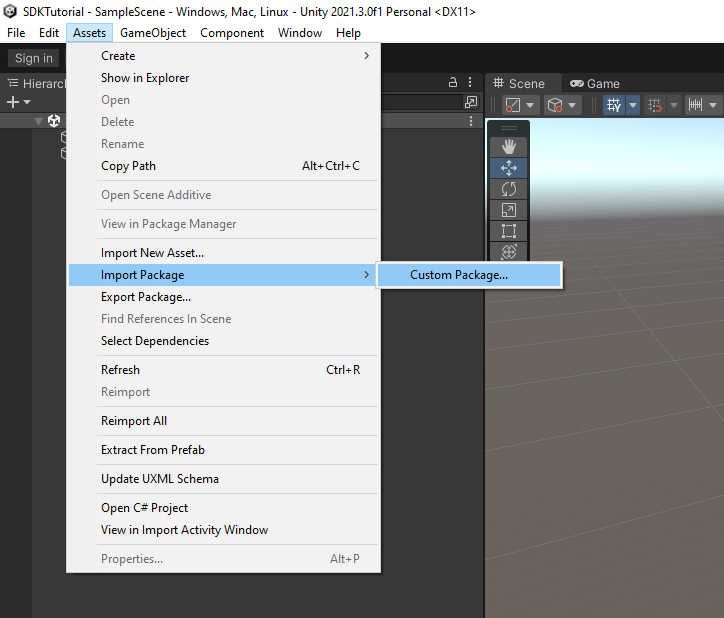The image size is (724, 618).
Task: Open the handle rotation dropdown
Action: point(563,105)
